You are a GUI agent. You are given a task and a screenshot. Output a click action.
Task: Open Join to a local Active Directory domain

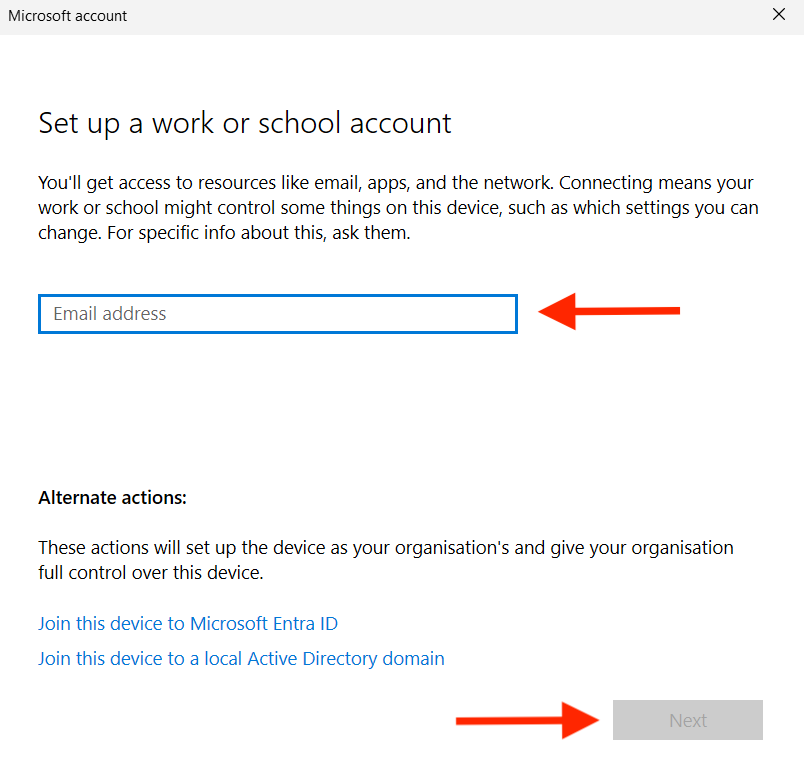coord(241,658)
